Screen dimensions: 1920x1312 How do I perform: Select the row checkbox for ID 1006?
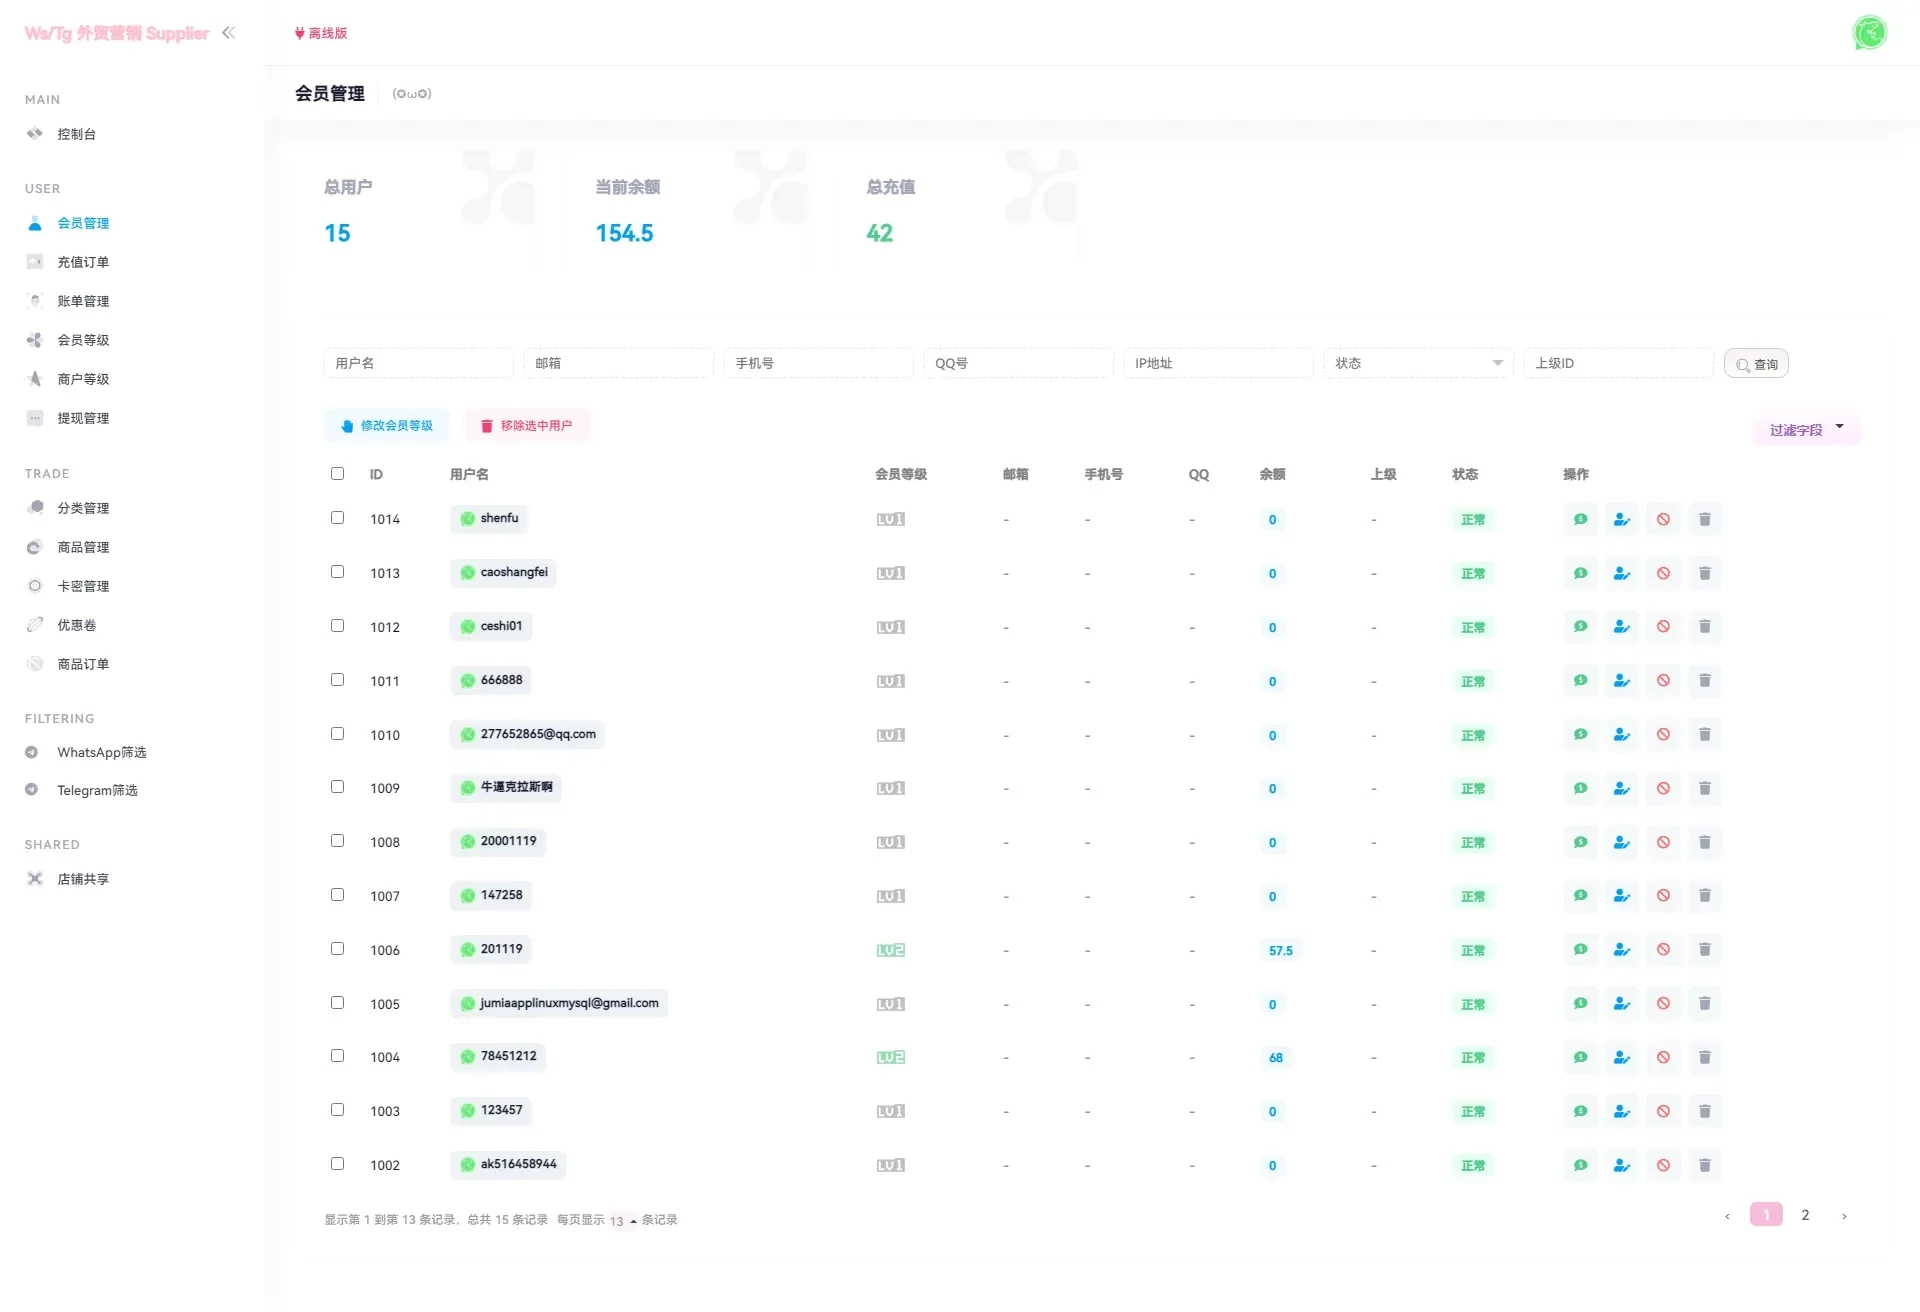tap(337, 949)
